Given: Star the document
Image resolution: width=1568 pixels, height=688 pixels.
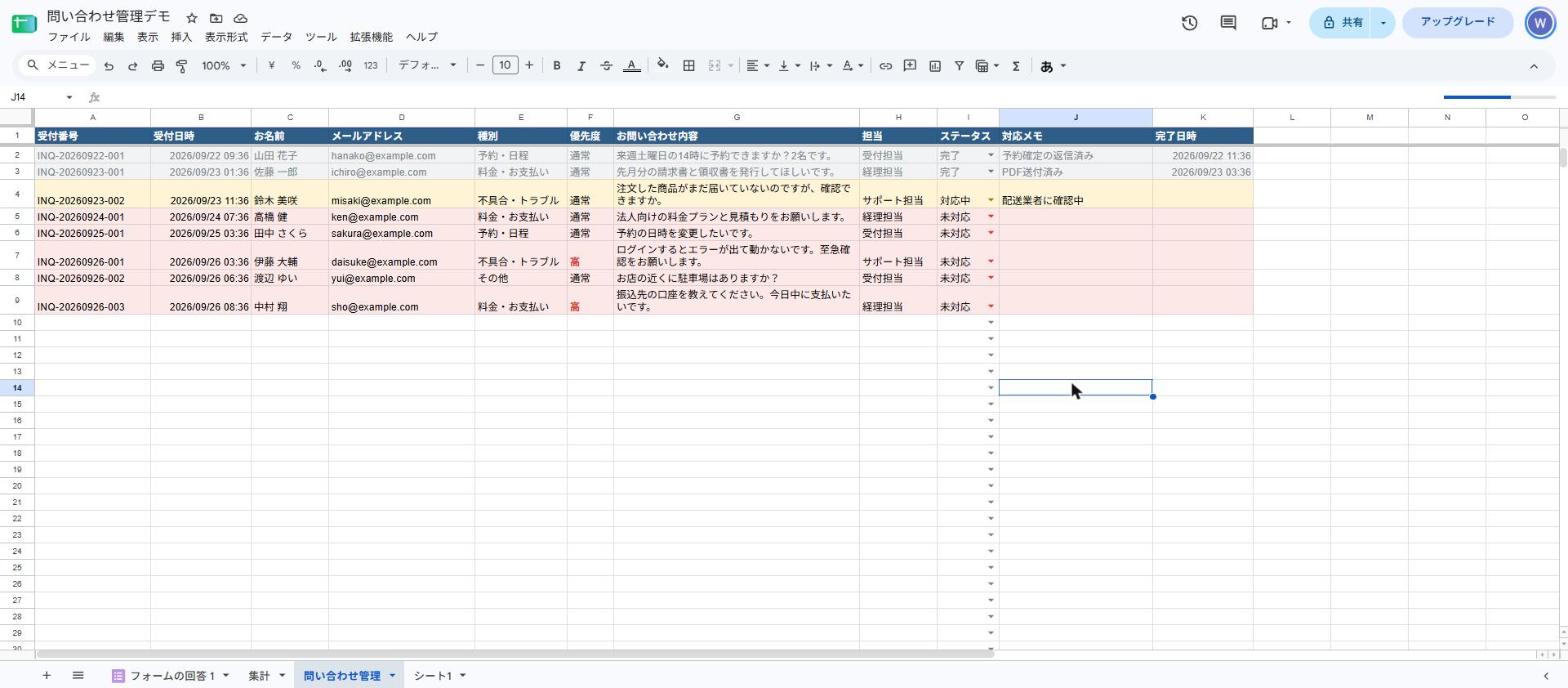Looking at the screenshot, I should click(x=191, y=18).
